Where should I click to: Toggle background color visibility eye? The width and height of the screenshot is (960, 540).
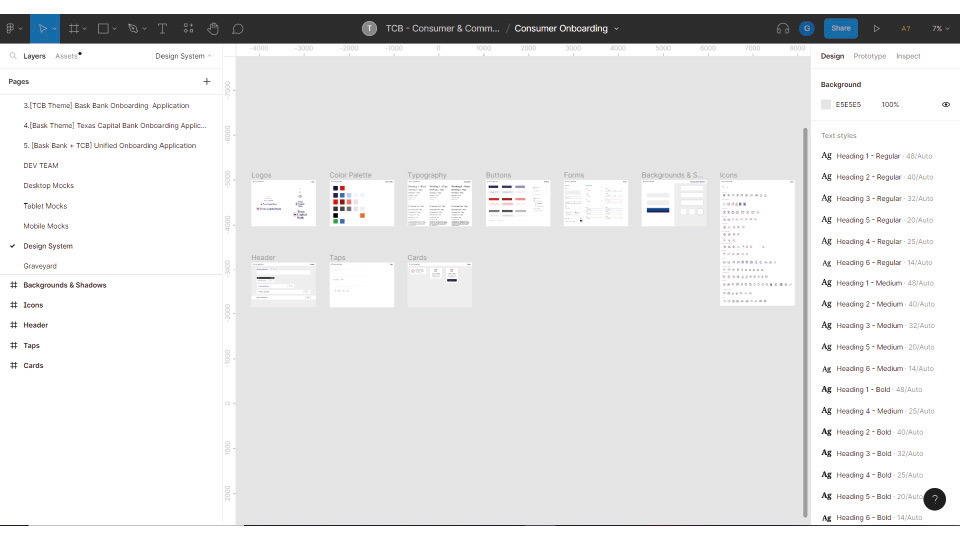click(x=945, y=104)
